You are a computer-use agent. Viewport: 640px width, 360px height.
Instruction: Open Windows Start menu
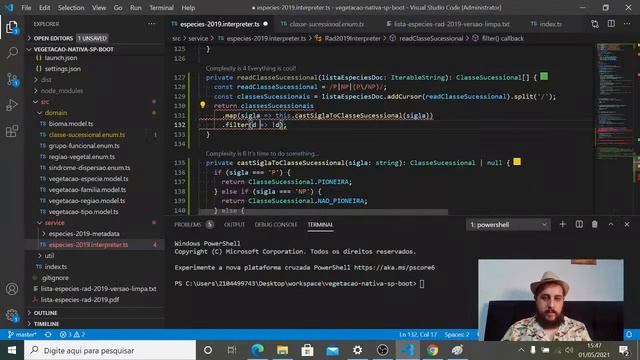pyautogui.click(x=12, y=350)
